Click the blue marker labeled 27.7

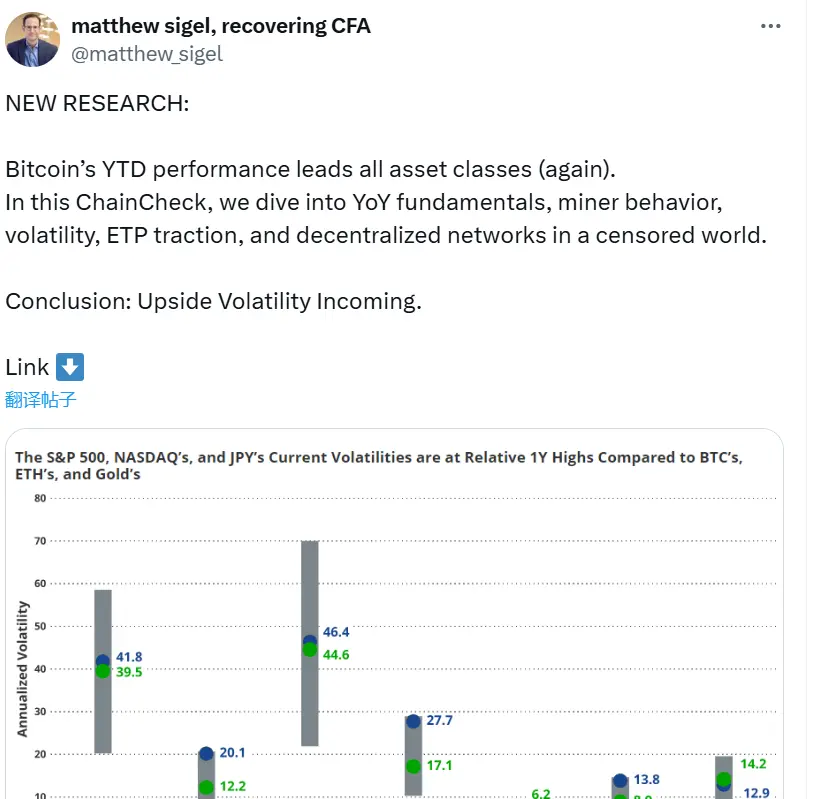pos(413,720)
